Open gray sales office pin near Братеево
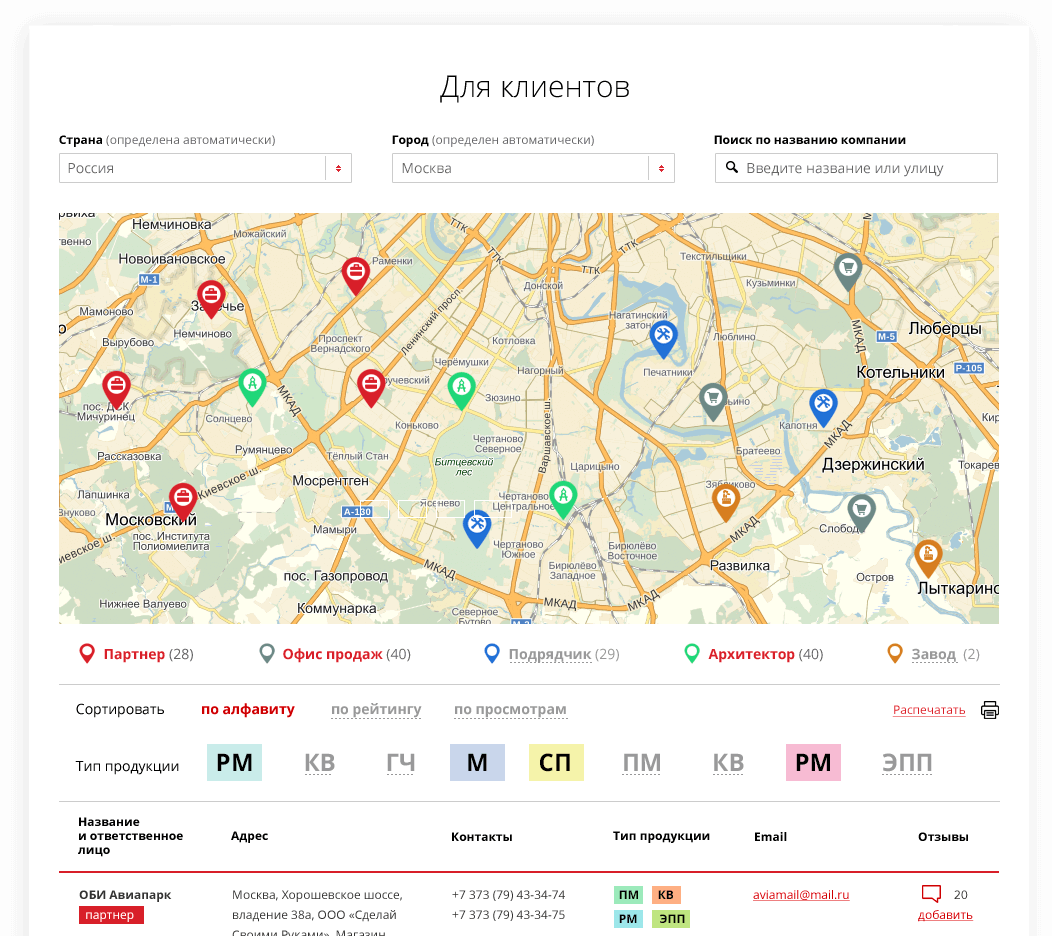The width and height of the screenshot is (1052, 936). point(713,401)
